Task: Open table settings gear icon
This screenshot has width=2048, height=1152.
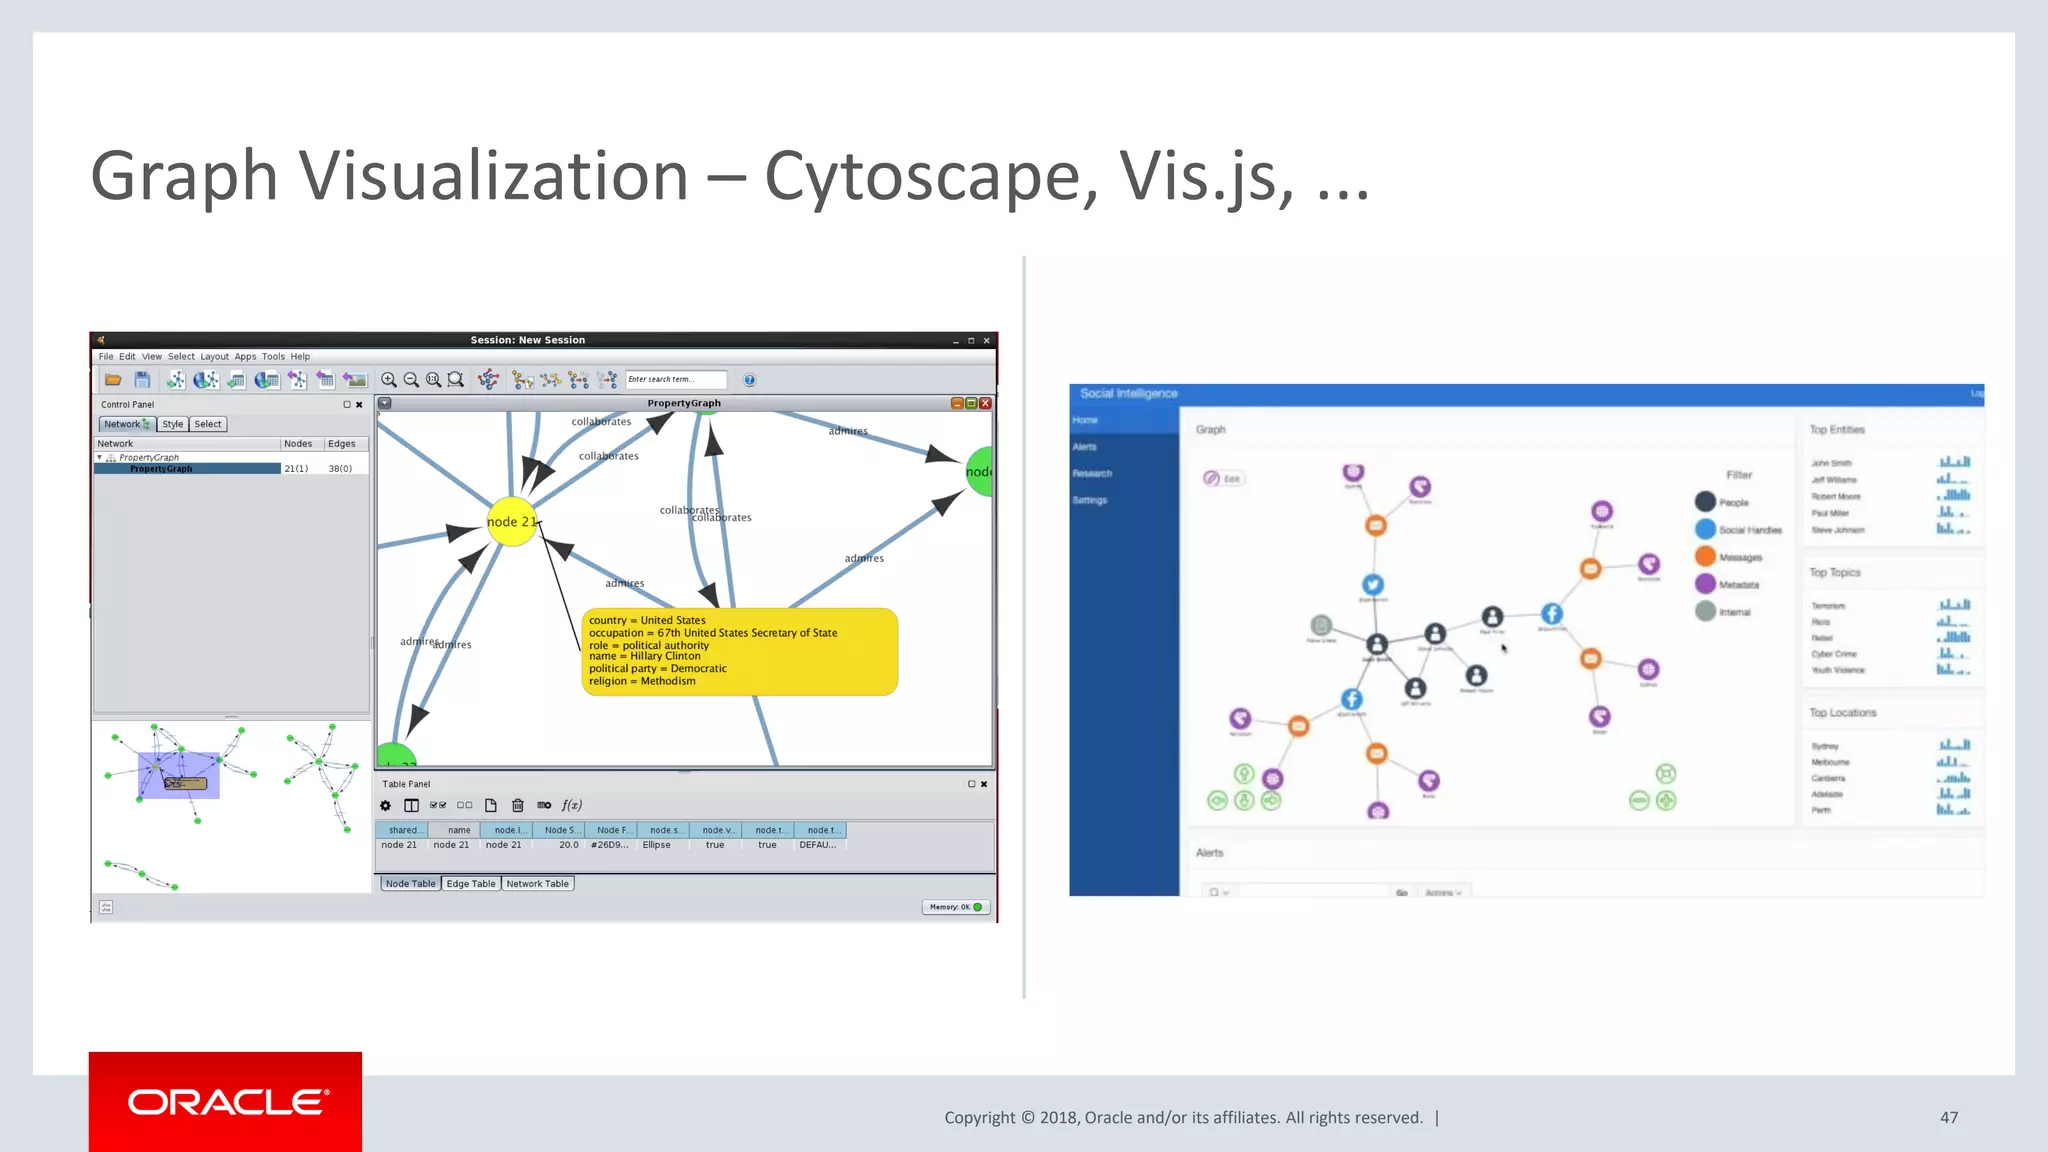Action: click(386, 805)
